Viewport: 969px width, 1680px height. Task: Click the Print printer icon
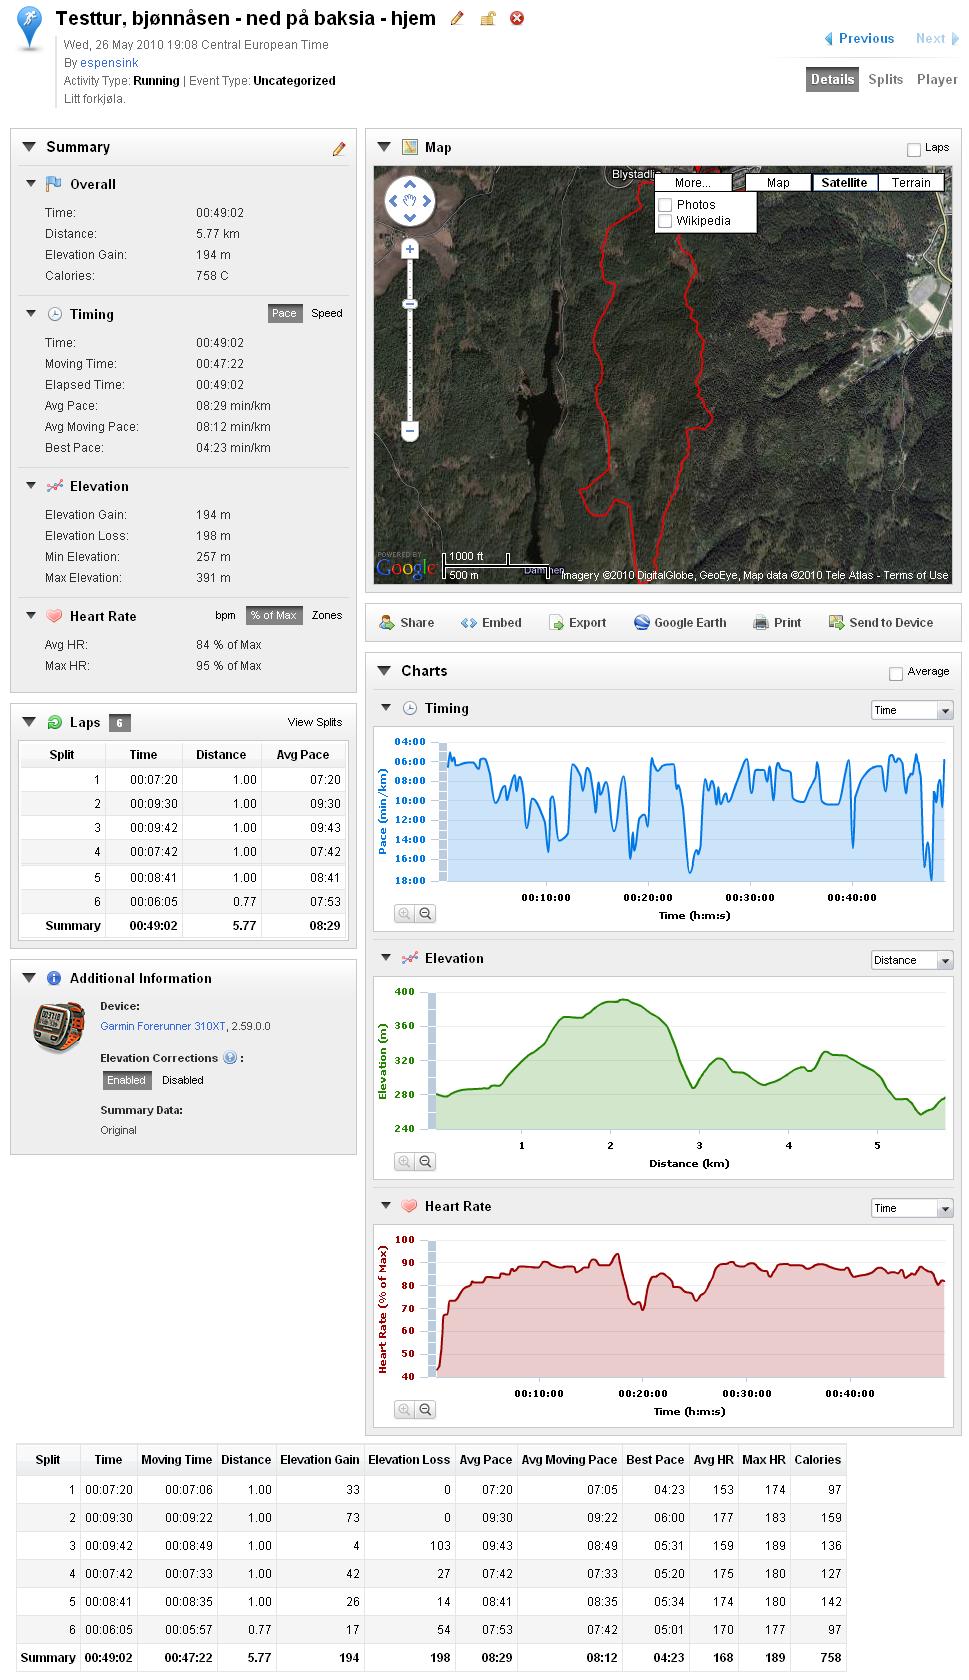[761, 622]
